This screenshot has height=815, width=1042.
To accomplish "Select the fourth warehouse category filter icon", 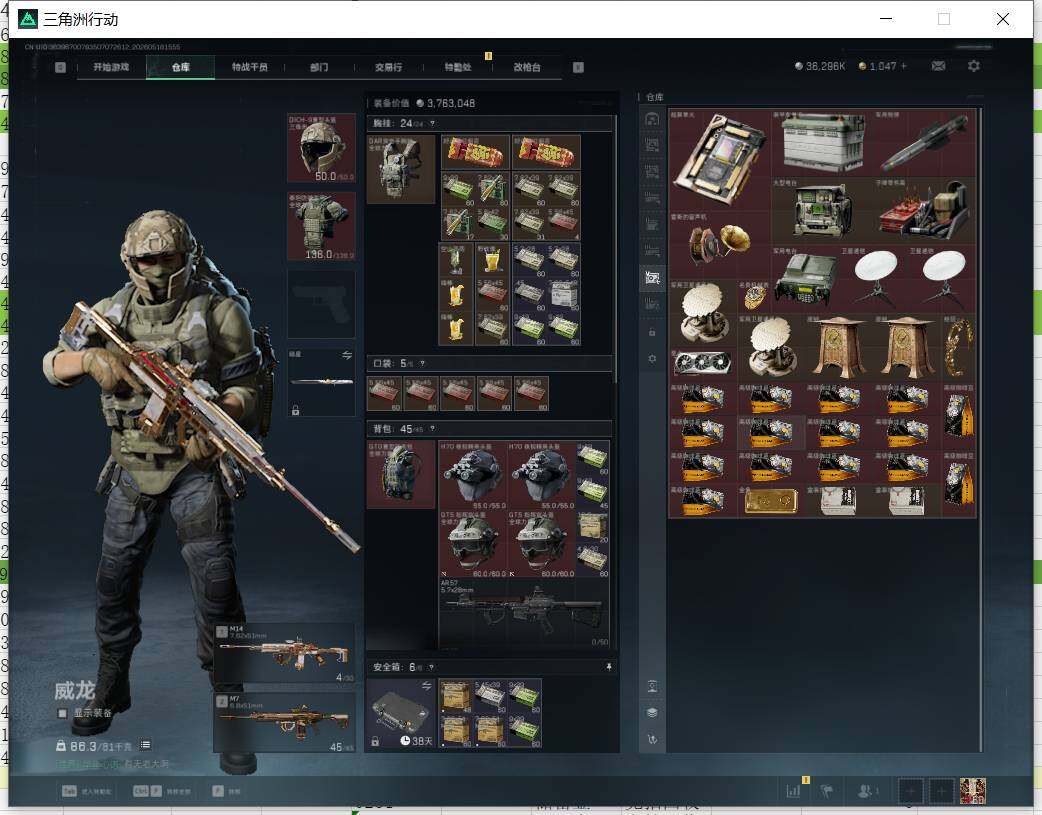I will tap(652, 198).
